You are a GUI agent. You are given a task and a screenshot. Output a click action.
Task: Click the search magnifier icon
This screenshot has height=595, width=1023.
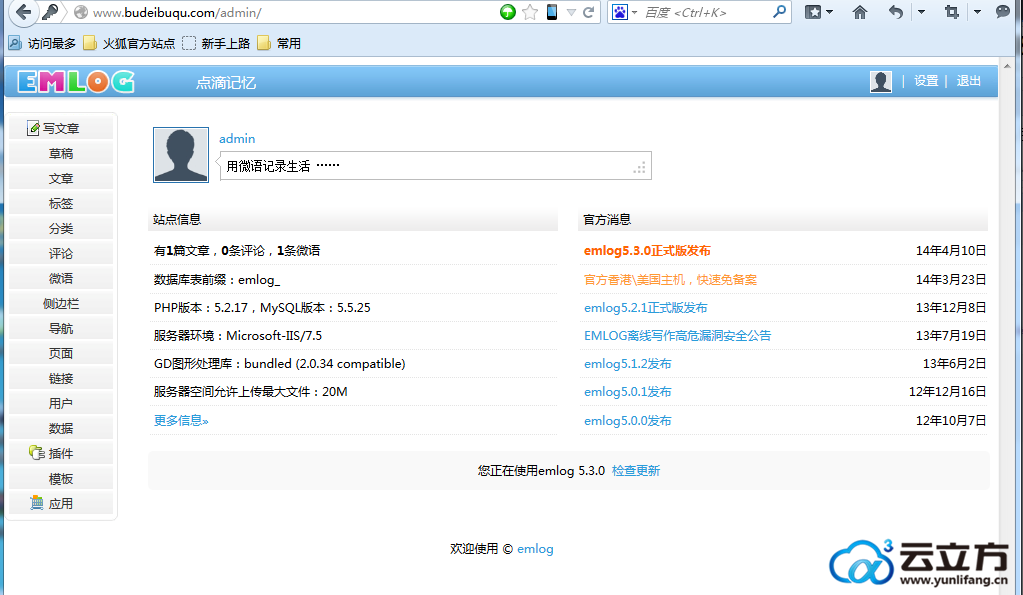(779, 12)
